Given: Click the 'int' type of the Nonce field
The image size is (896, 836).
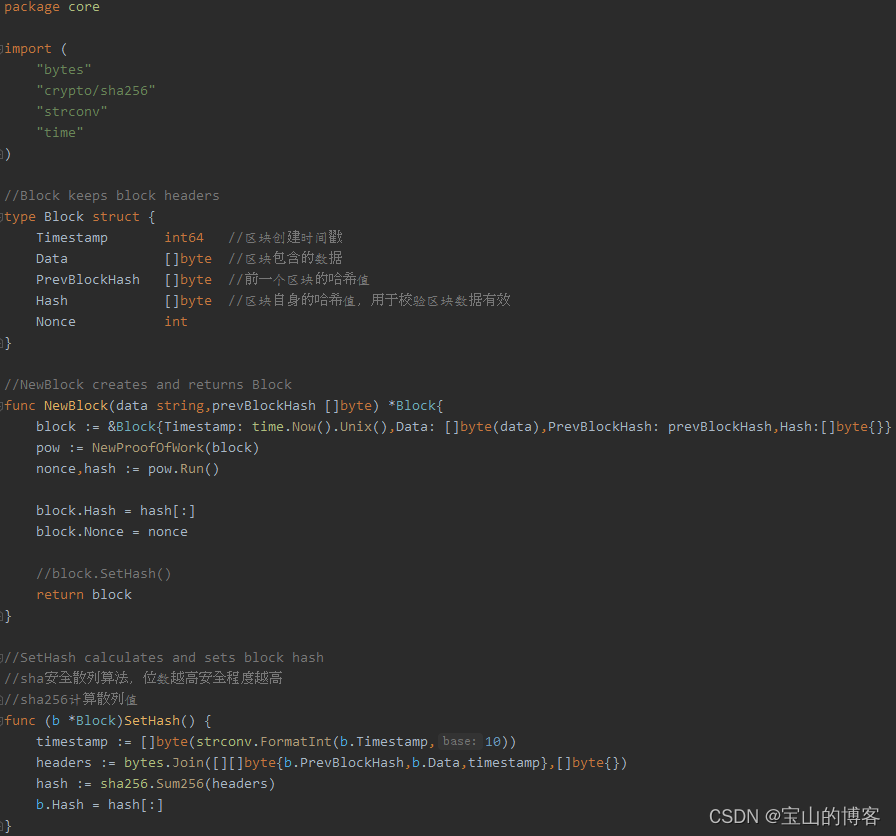Looking at the screenshot, I should [176, 322].
